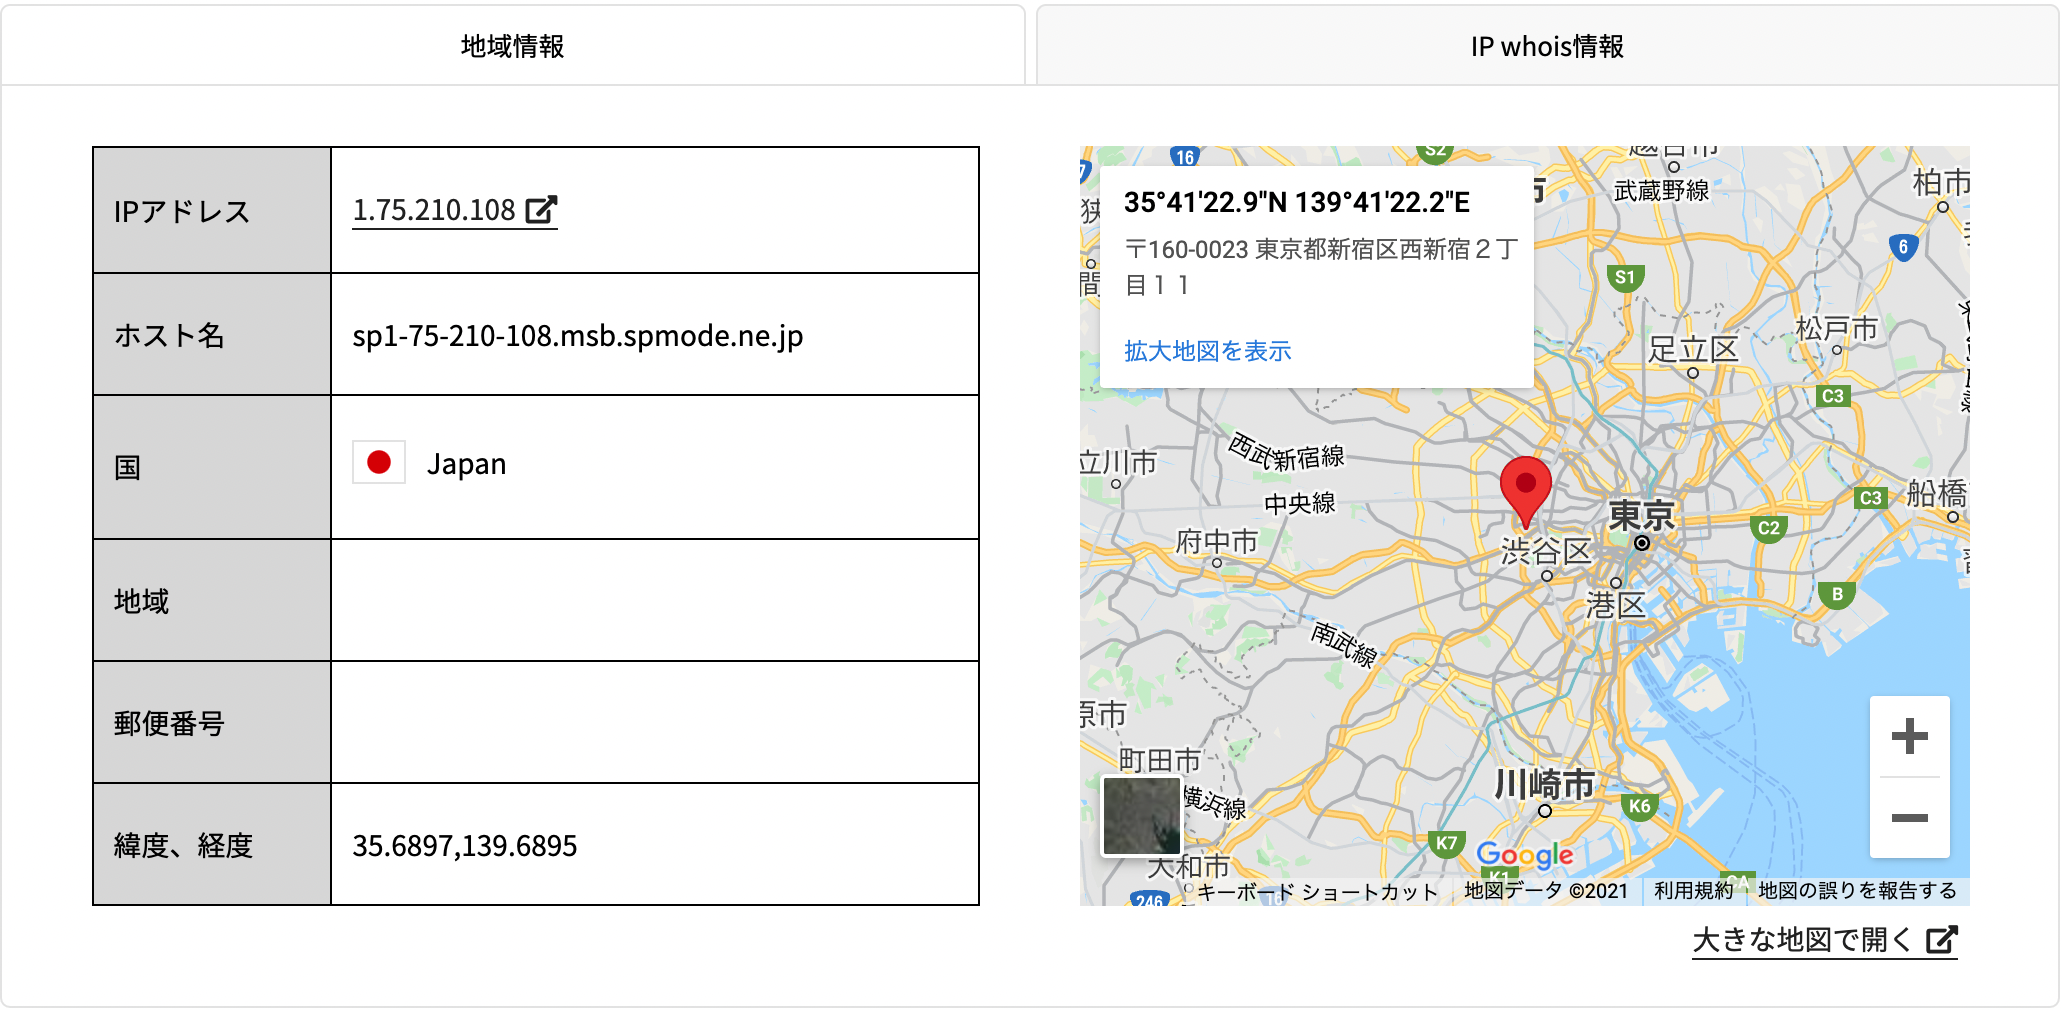Viewport: 2062px width, 1010px height.
Task: Click the Google logo on the map
Action: (1524, 855)
